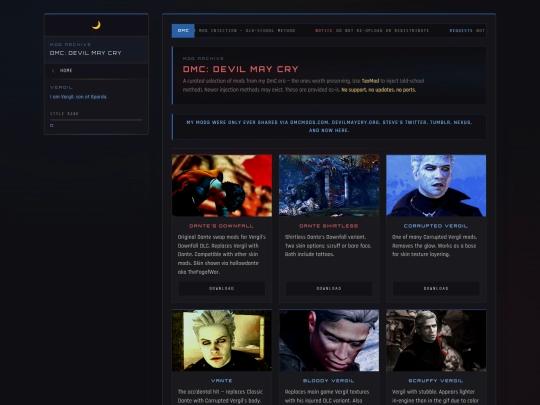Click the Corrupted Vergil card title
This screenshot has height=405, width=540.
pyautogui.click(x=436, y=226)
